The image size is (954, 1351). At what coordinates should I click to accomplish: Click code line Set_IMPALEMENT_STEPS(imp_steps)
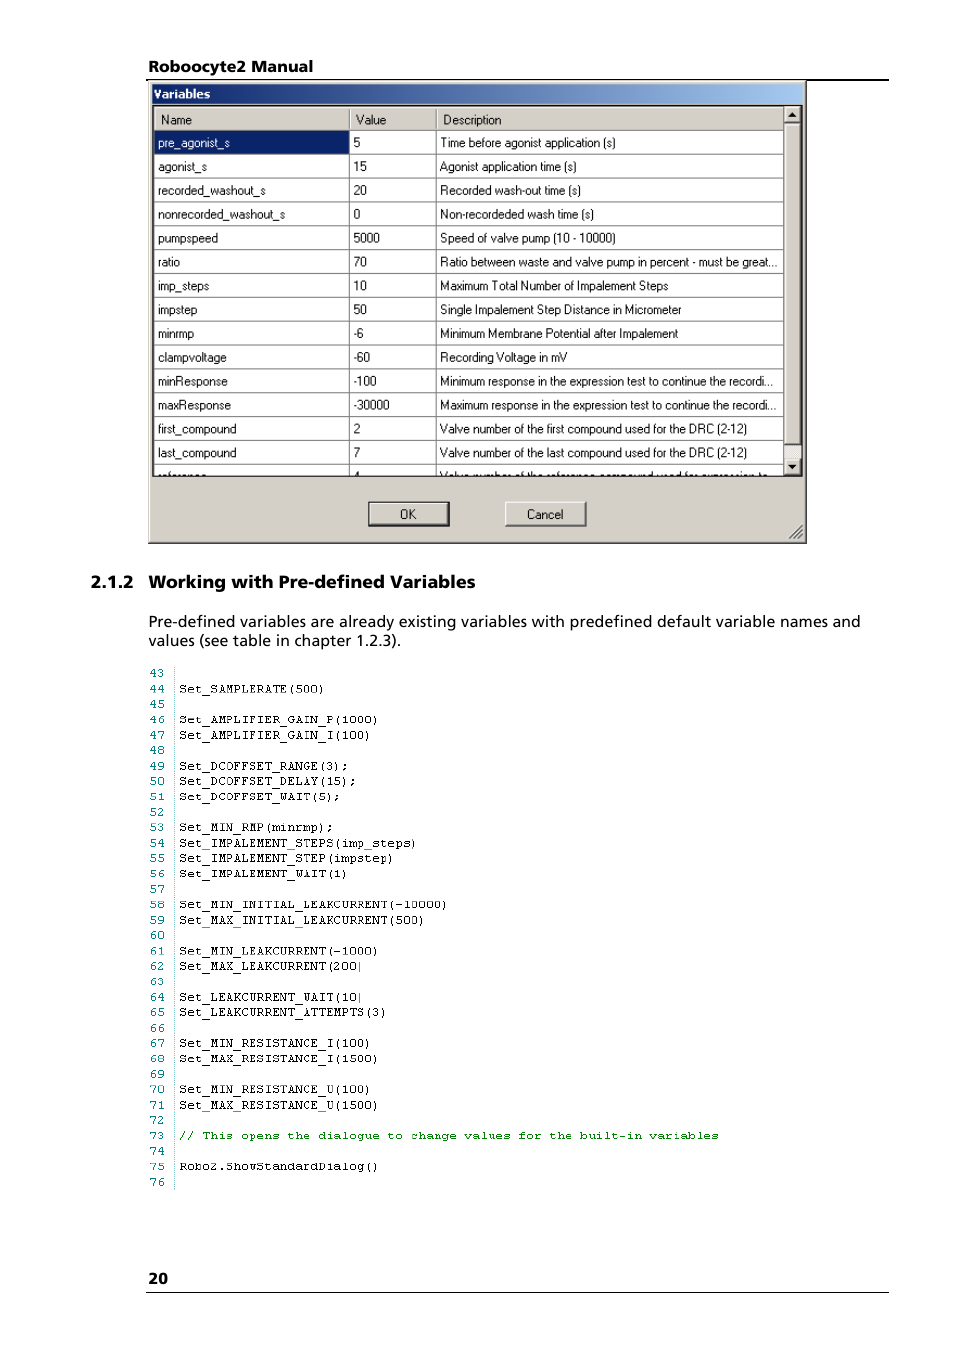point(297,843)
